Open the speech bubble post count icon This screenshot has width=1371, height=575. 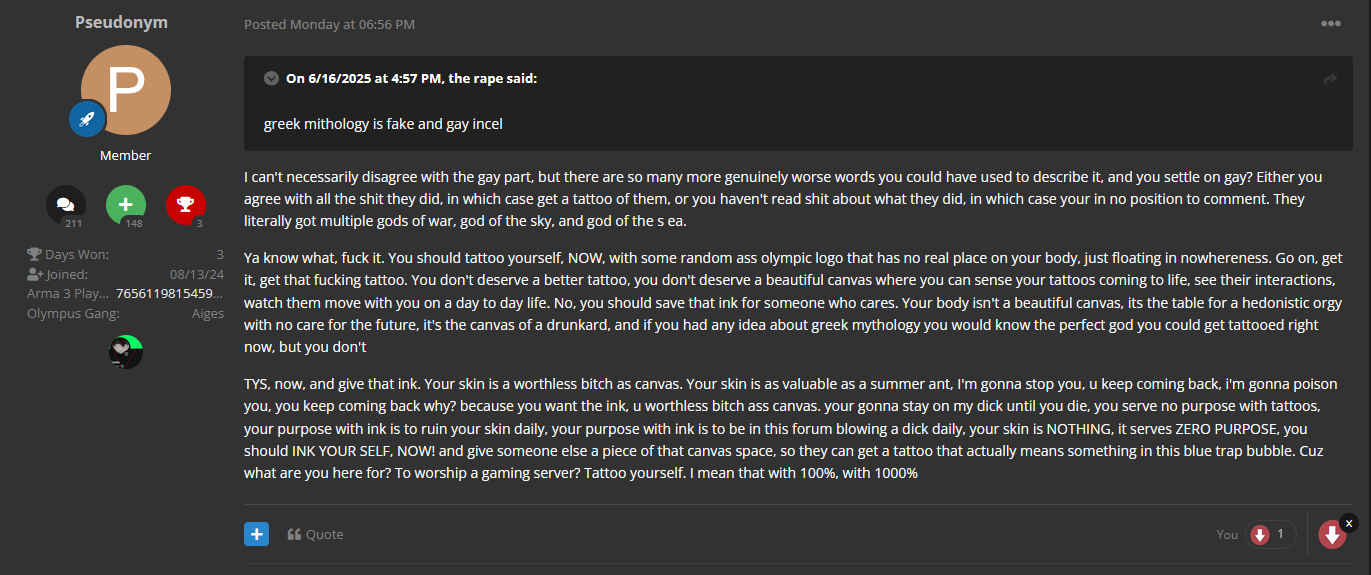pyautogui.click(x=66, y=206)
